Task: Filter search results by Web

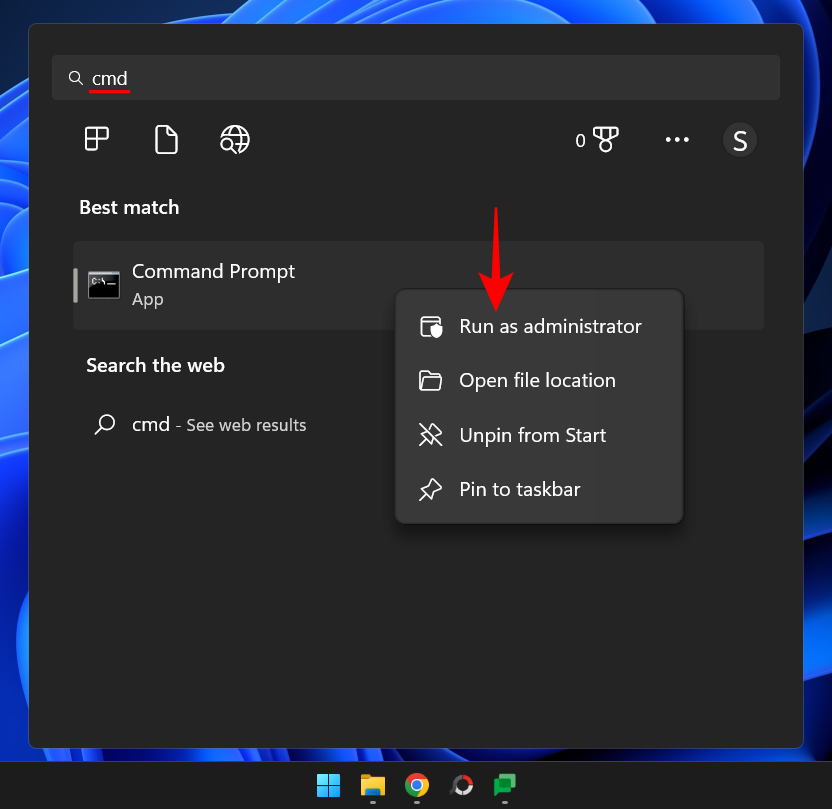Action: [234, 139]
